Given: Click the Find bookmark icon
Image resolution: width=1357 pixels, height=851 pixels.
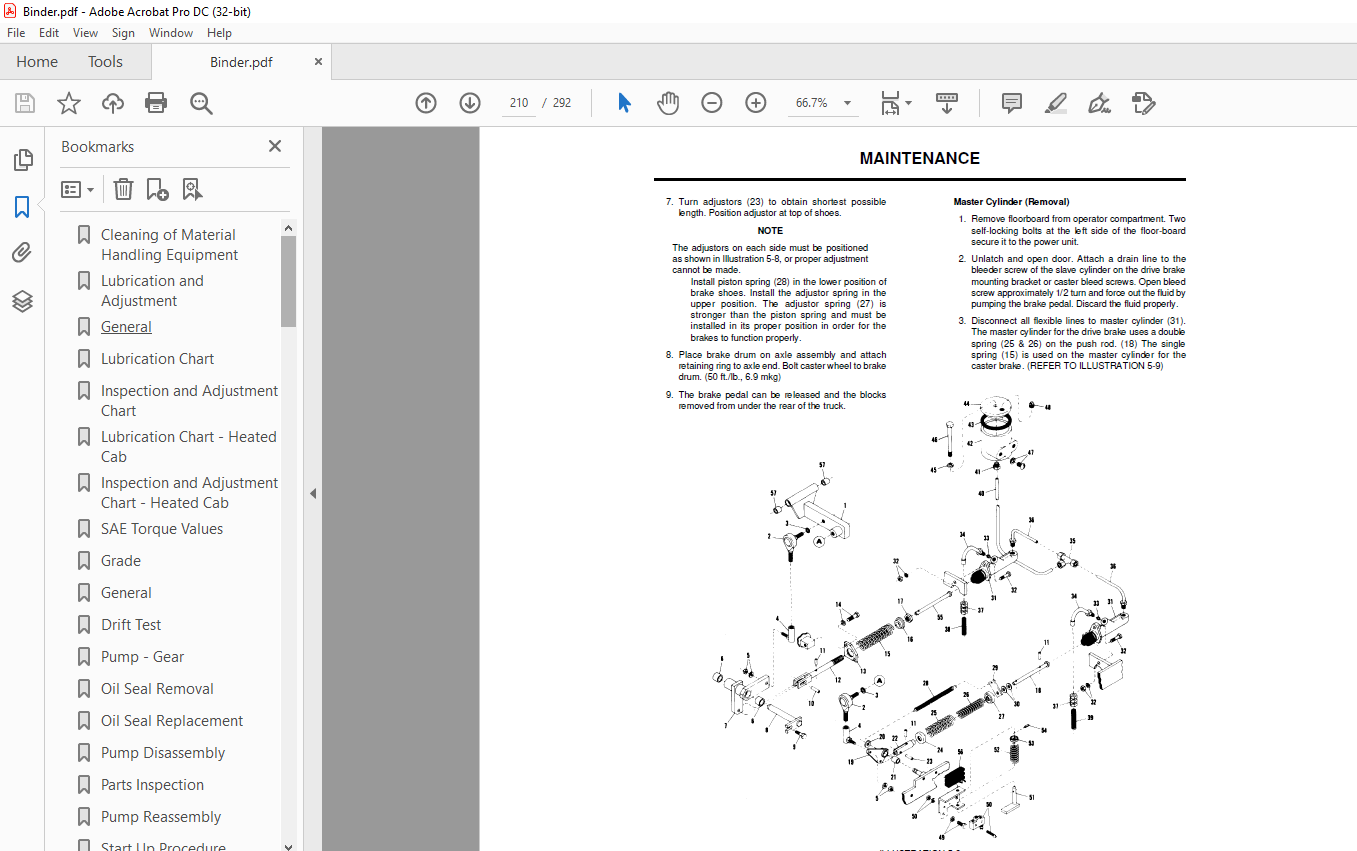Looking at the screenshot, I should click(192, 189).
